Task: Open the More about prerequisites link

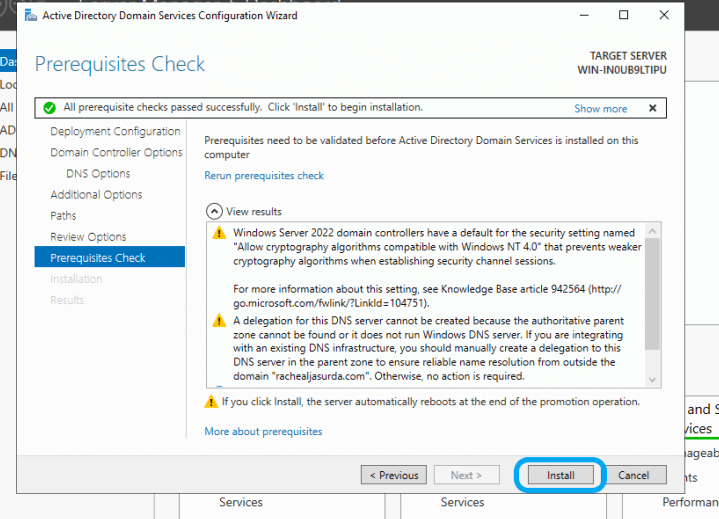Action: pos(263,431)
